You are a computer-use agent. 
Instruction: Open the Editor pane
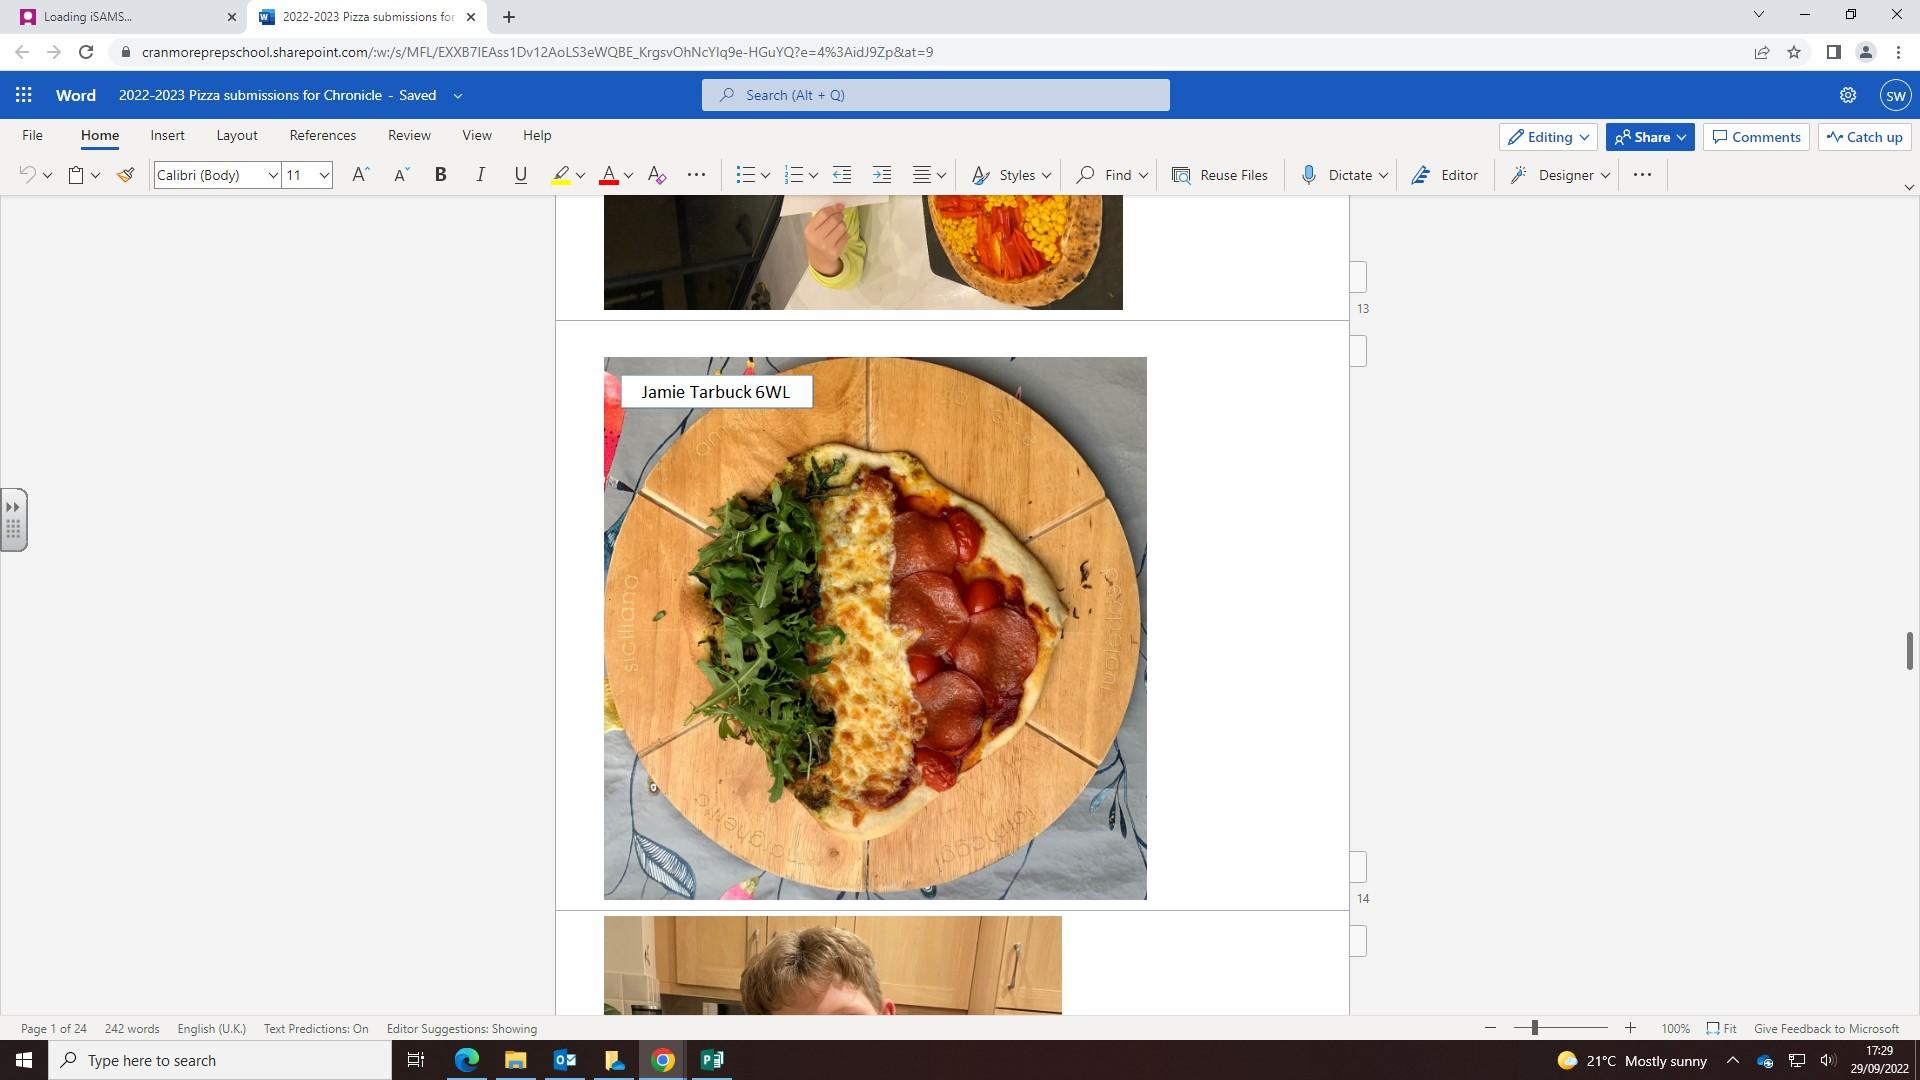1444,175
